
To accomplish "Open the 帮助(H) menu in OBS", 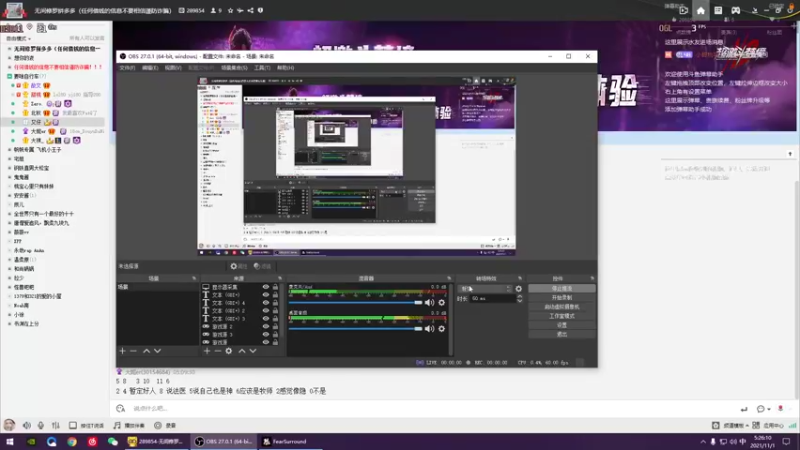I will coord(285,68).
